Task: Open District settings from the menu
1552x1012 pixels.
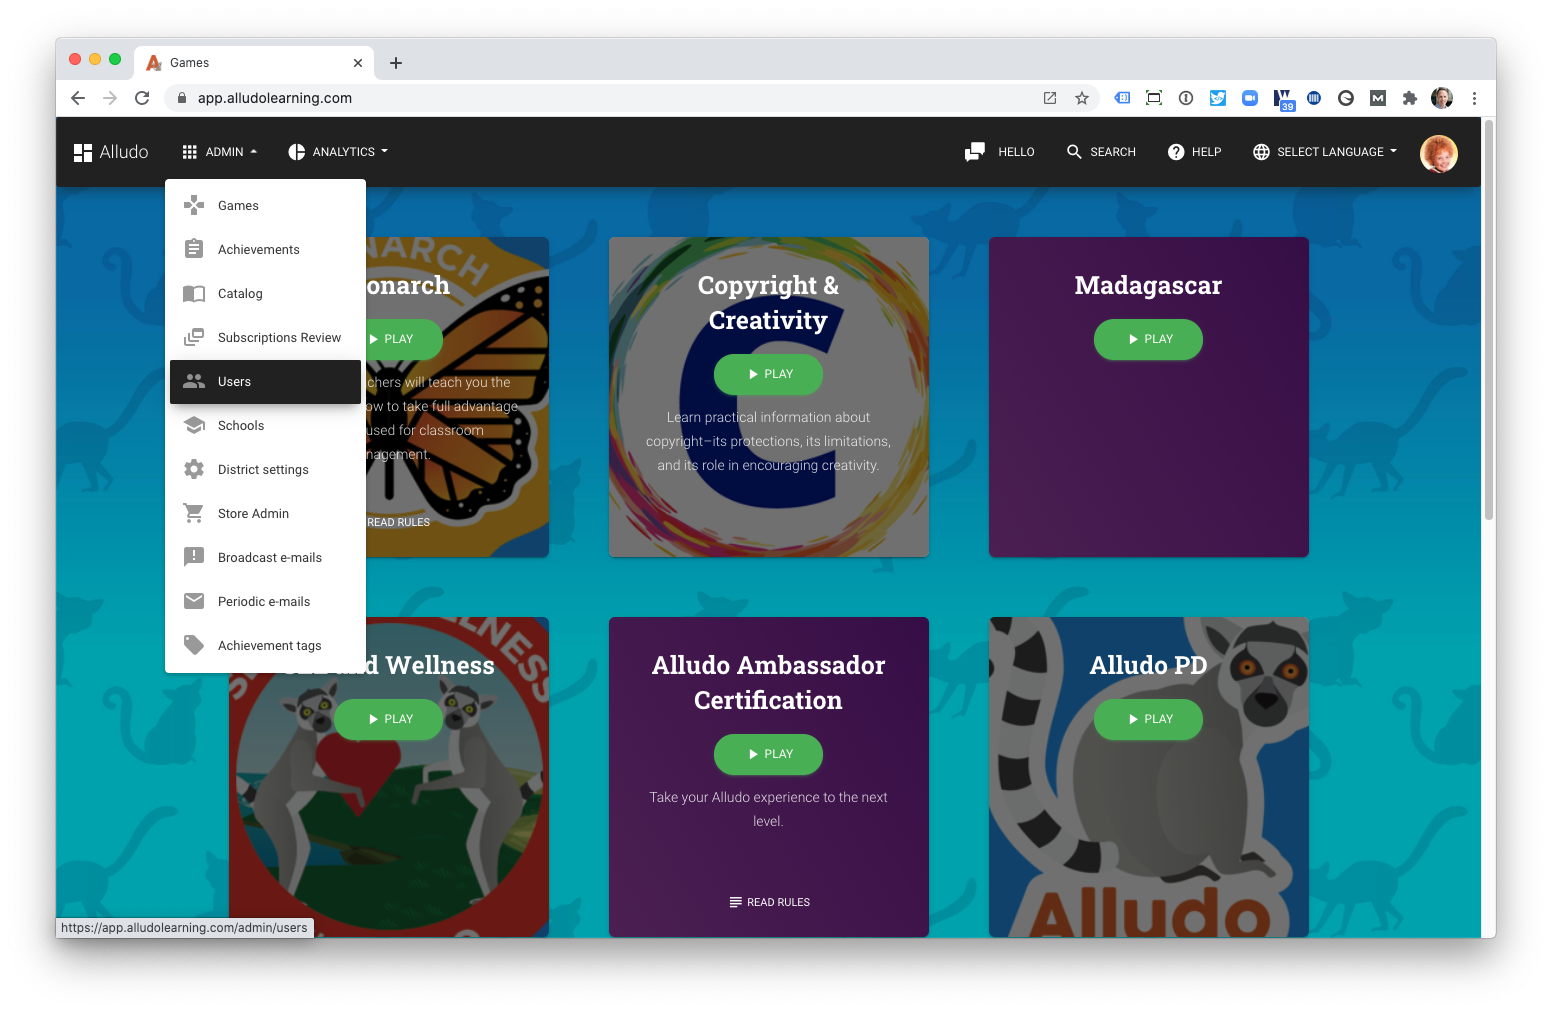Action: (263, 469)
